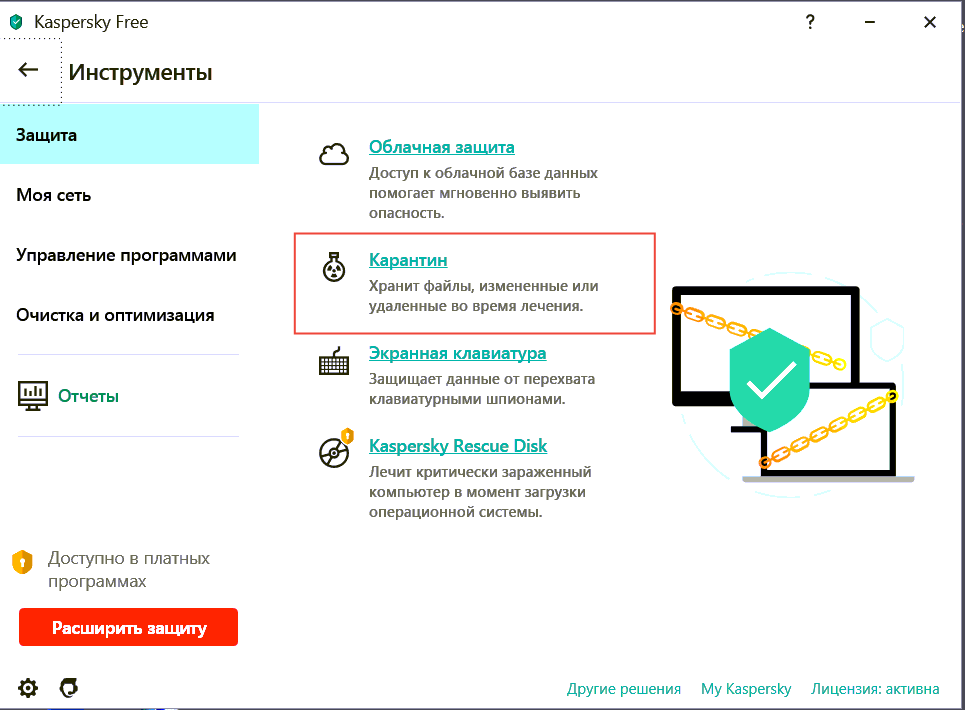
Task: Click the quarantine description text
Action: [x=483, y=296]
